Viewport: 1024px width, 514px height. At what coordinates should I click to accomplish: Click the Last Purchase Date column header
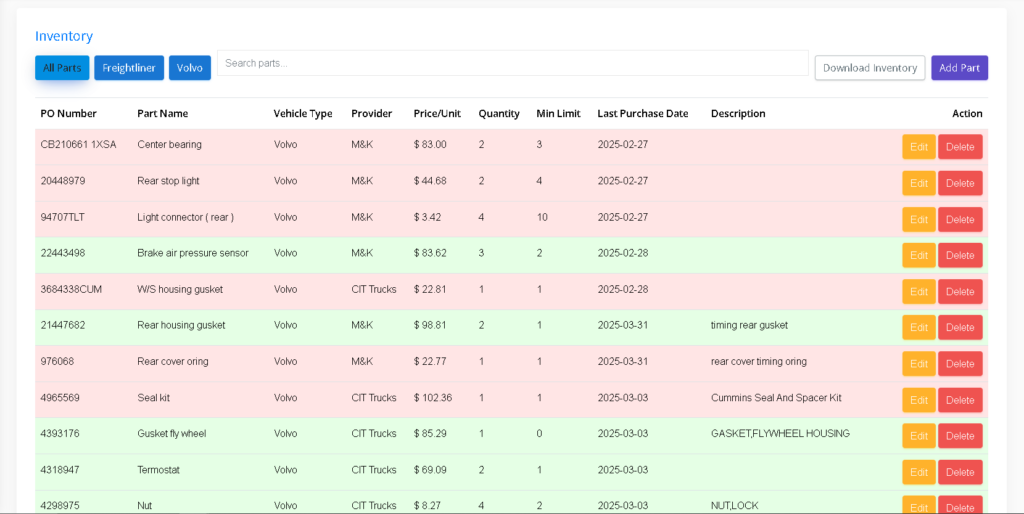(643, 114)
